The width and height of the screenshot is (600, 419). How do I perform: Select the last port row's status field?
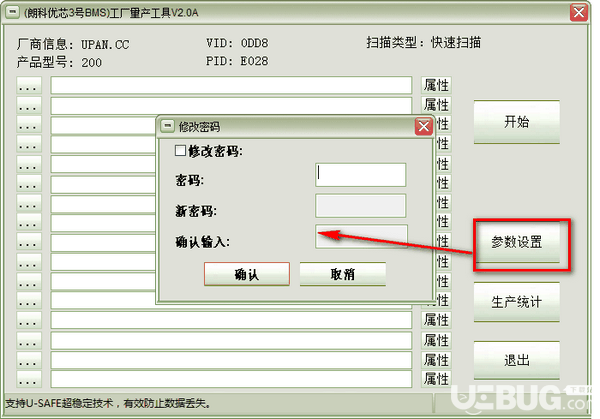(x=231, y=379)
